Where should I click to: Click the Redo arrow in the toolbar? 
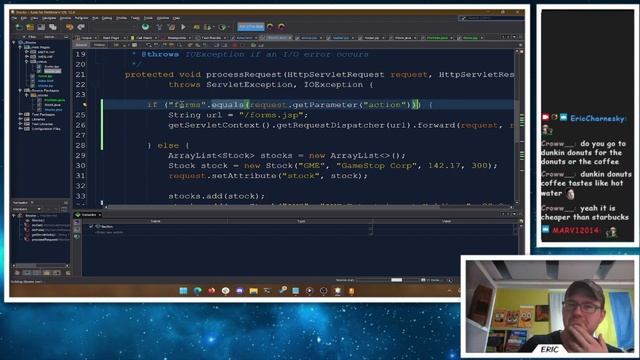point(81,27)
